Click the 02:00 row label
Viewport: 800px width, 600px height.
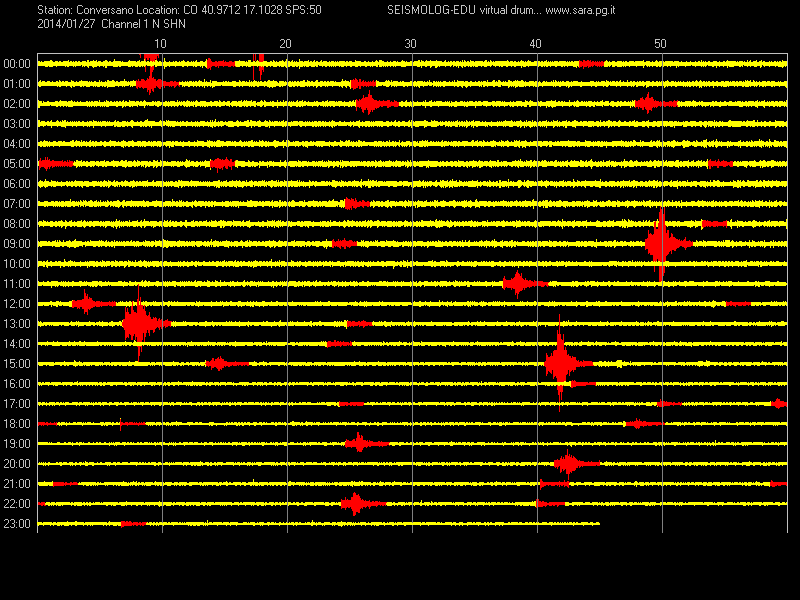(17, 104)
